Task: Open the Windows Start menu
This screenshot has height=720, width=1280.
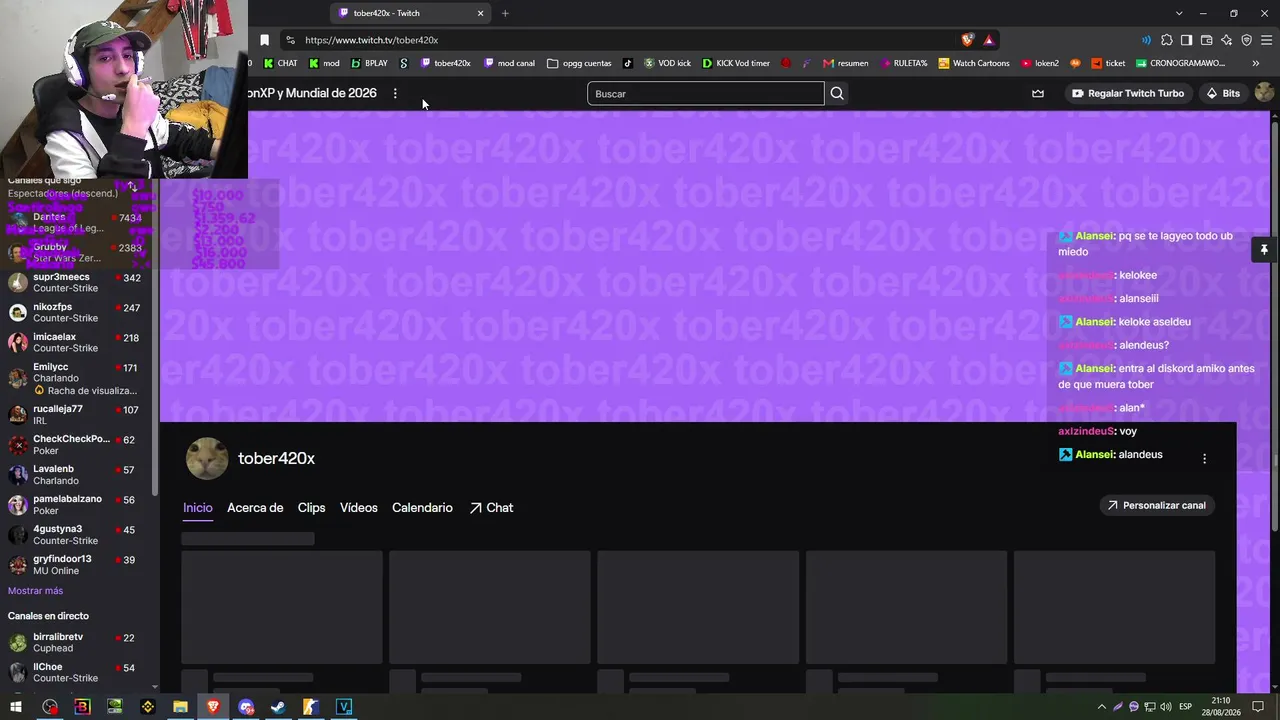Action: 16,707
